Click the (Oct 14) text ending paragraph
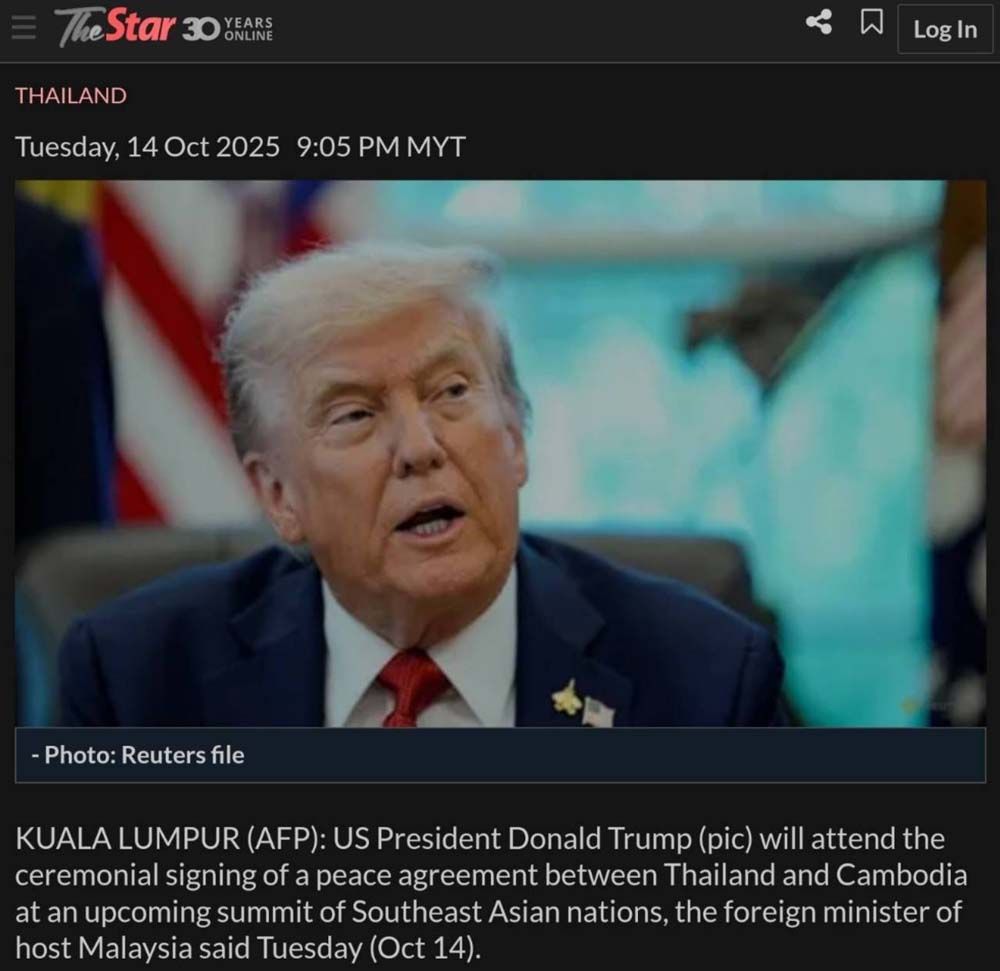The width and height of the screenshot is (1000, 971). pos(425,948)
